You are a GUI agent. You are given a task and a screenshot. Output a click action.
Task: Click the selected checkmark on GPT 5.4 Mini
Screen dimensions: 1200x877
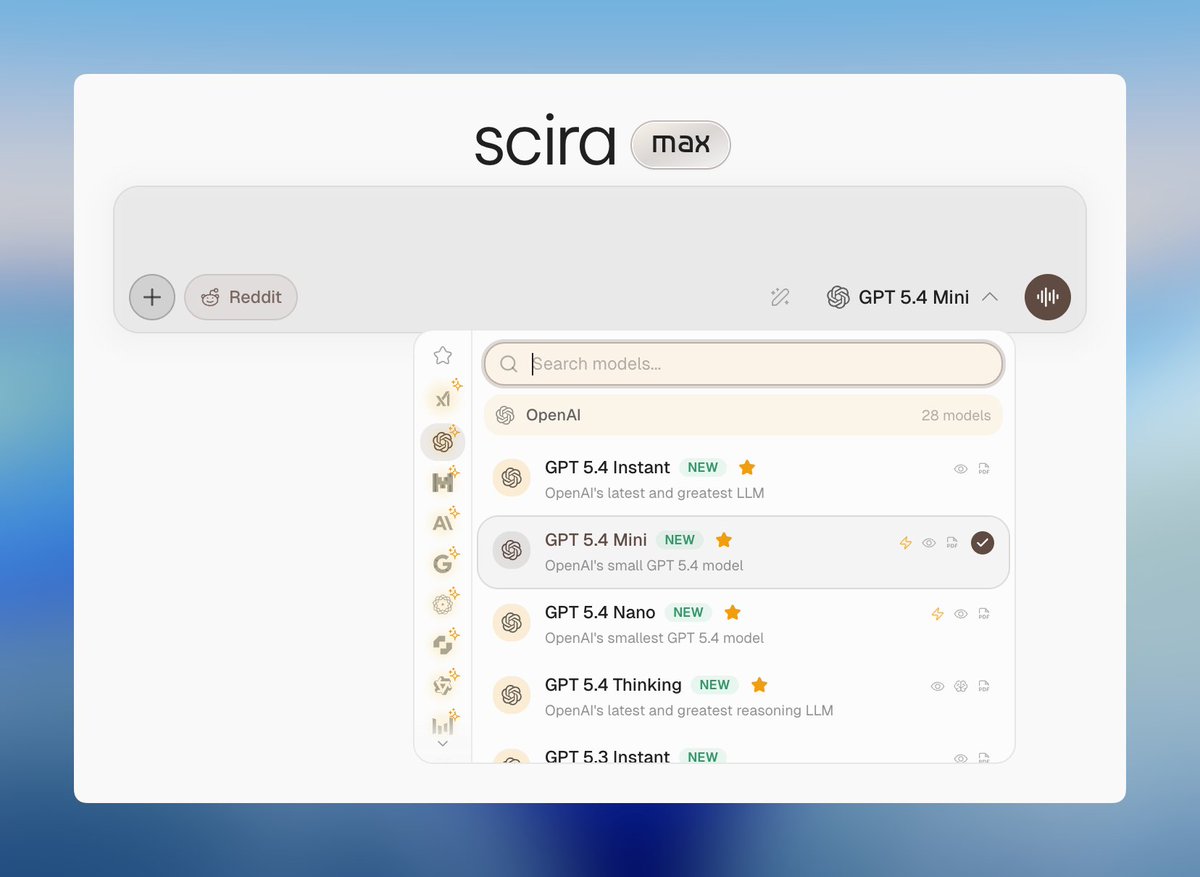pos(983,543)
